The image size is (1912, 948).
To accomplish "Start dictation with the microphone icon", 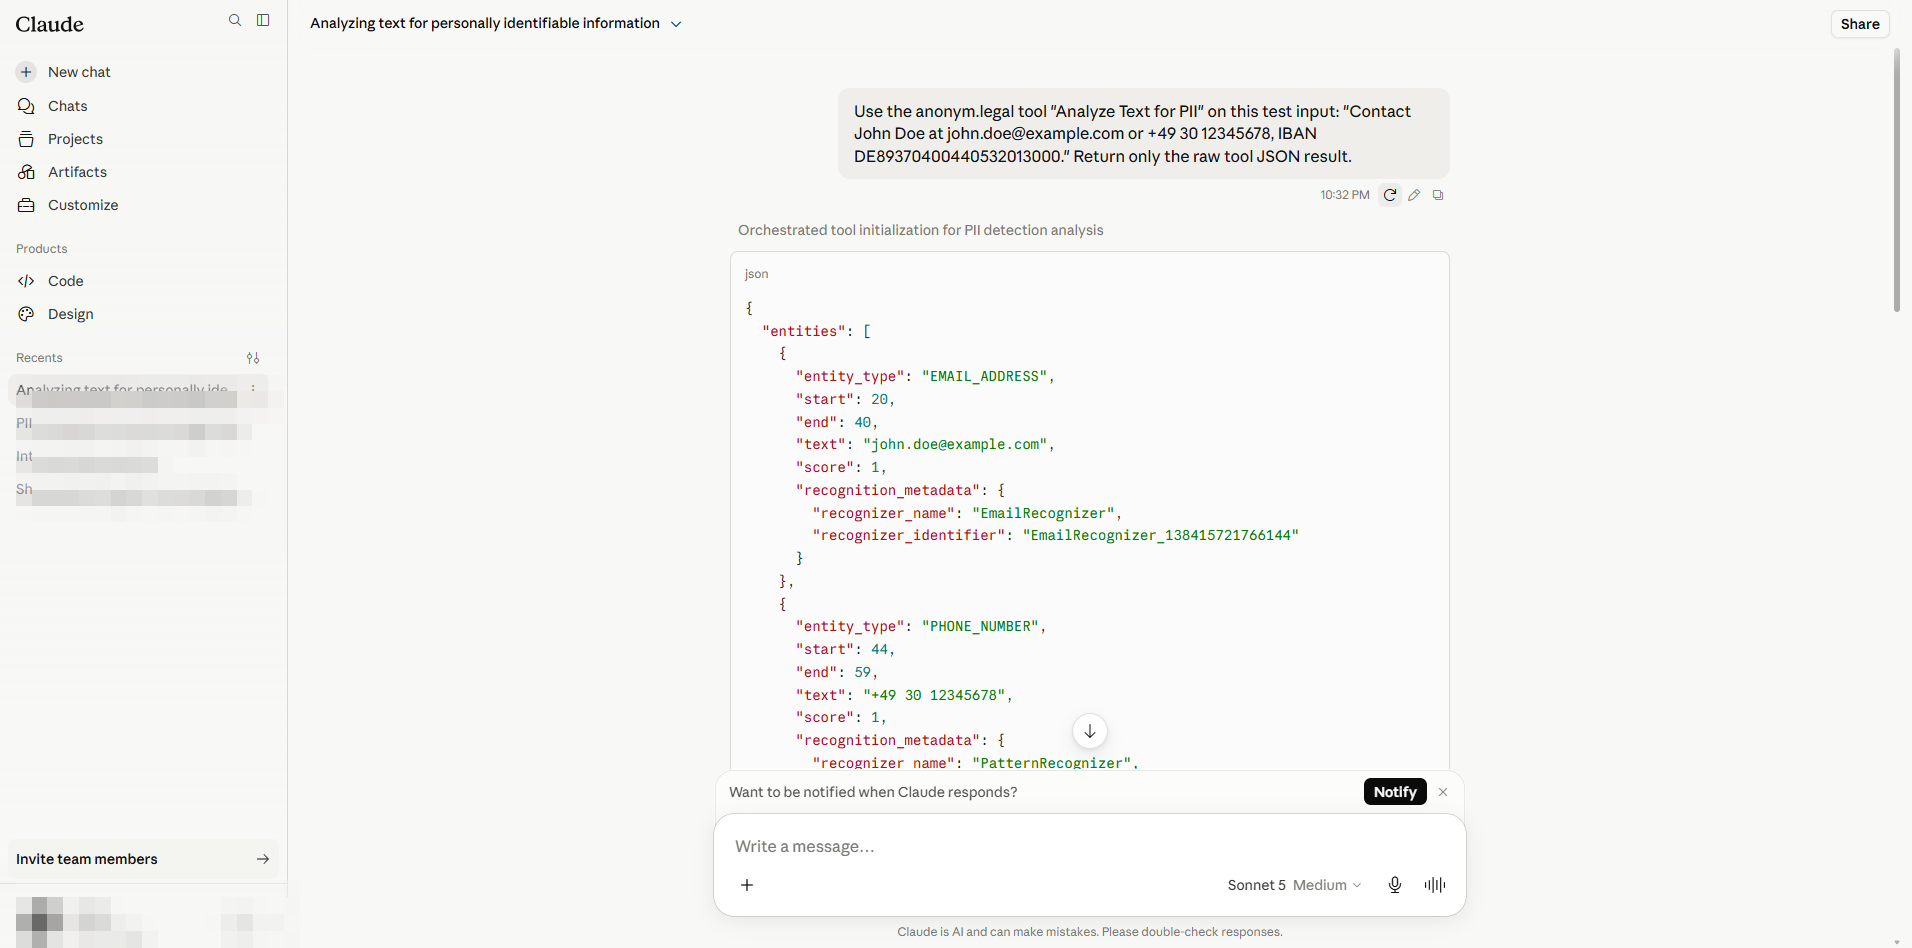I will click(1395, 885).
